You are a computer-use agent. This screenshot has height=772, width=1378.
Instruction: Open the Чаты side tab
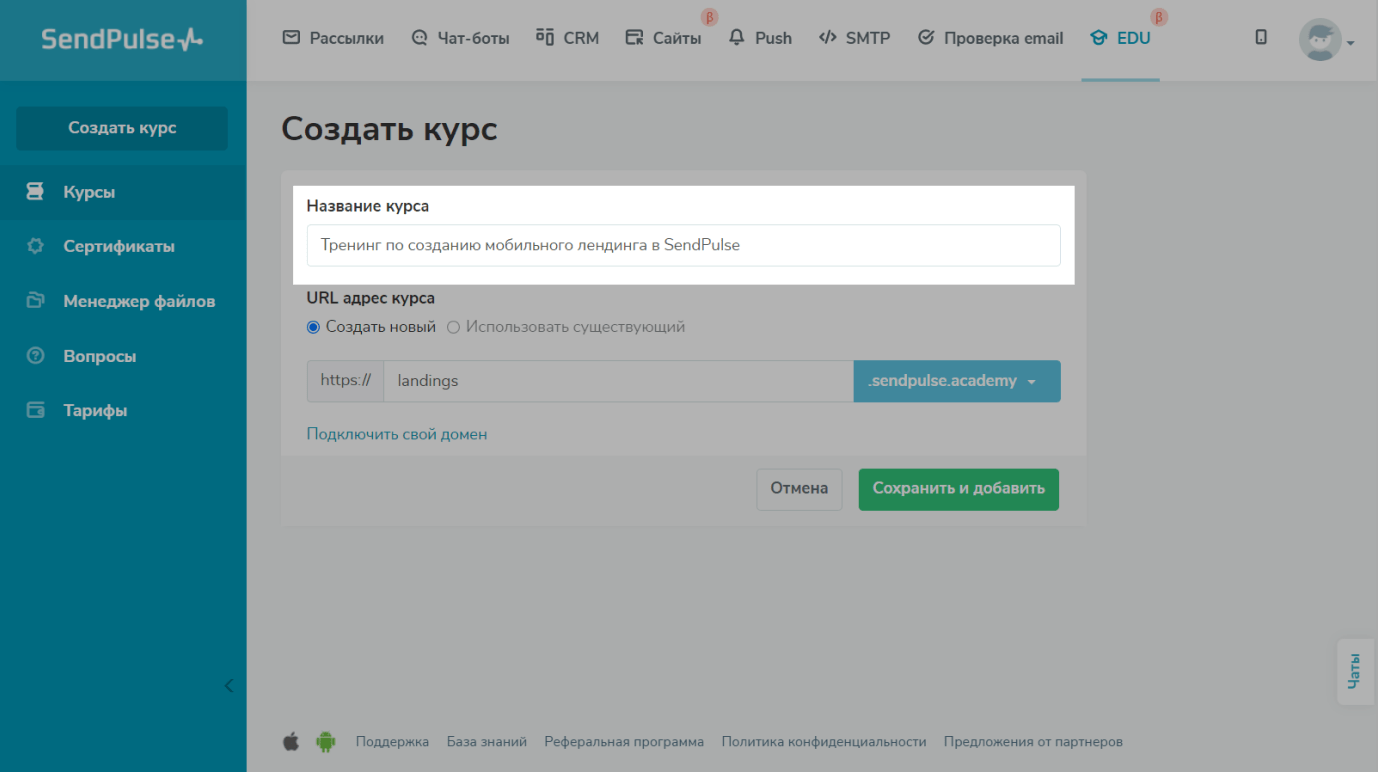point(1355,671)
